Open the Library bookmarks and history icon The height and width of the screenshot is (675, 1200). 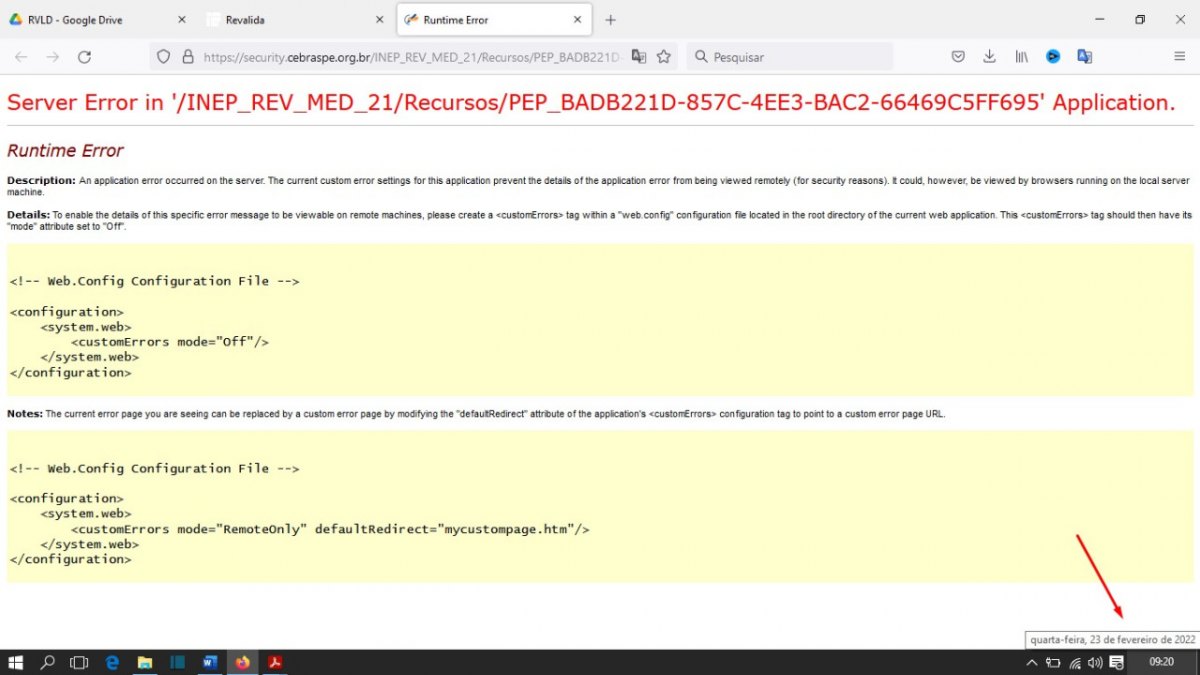(x=1021, y=57)
